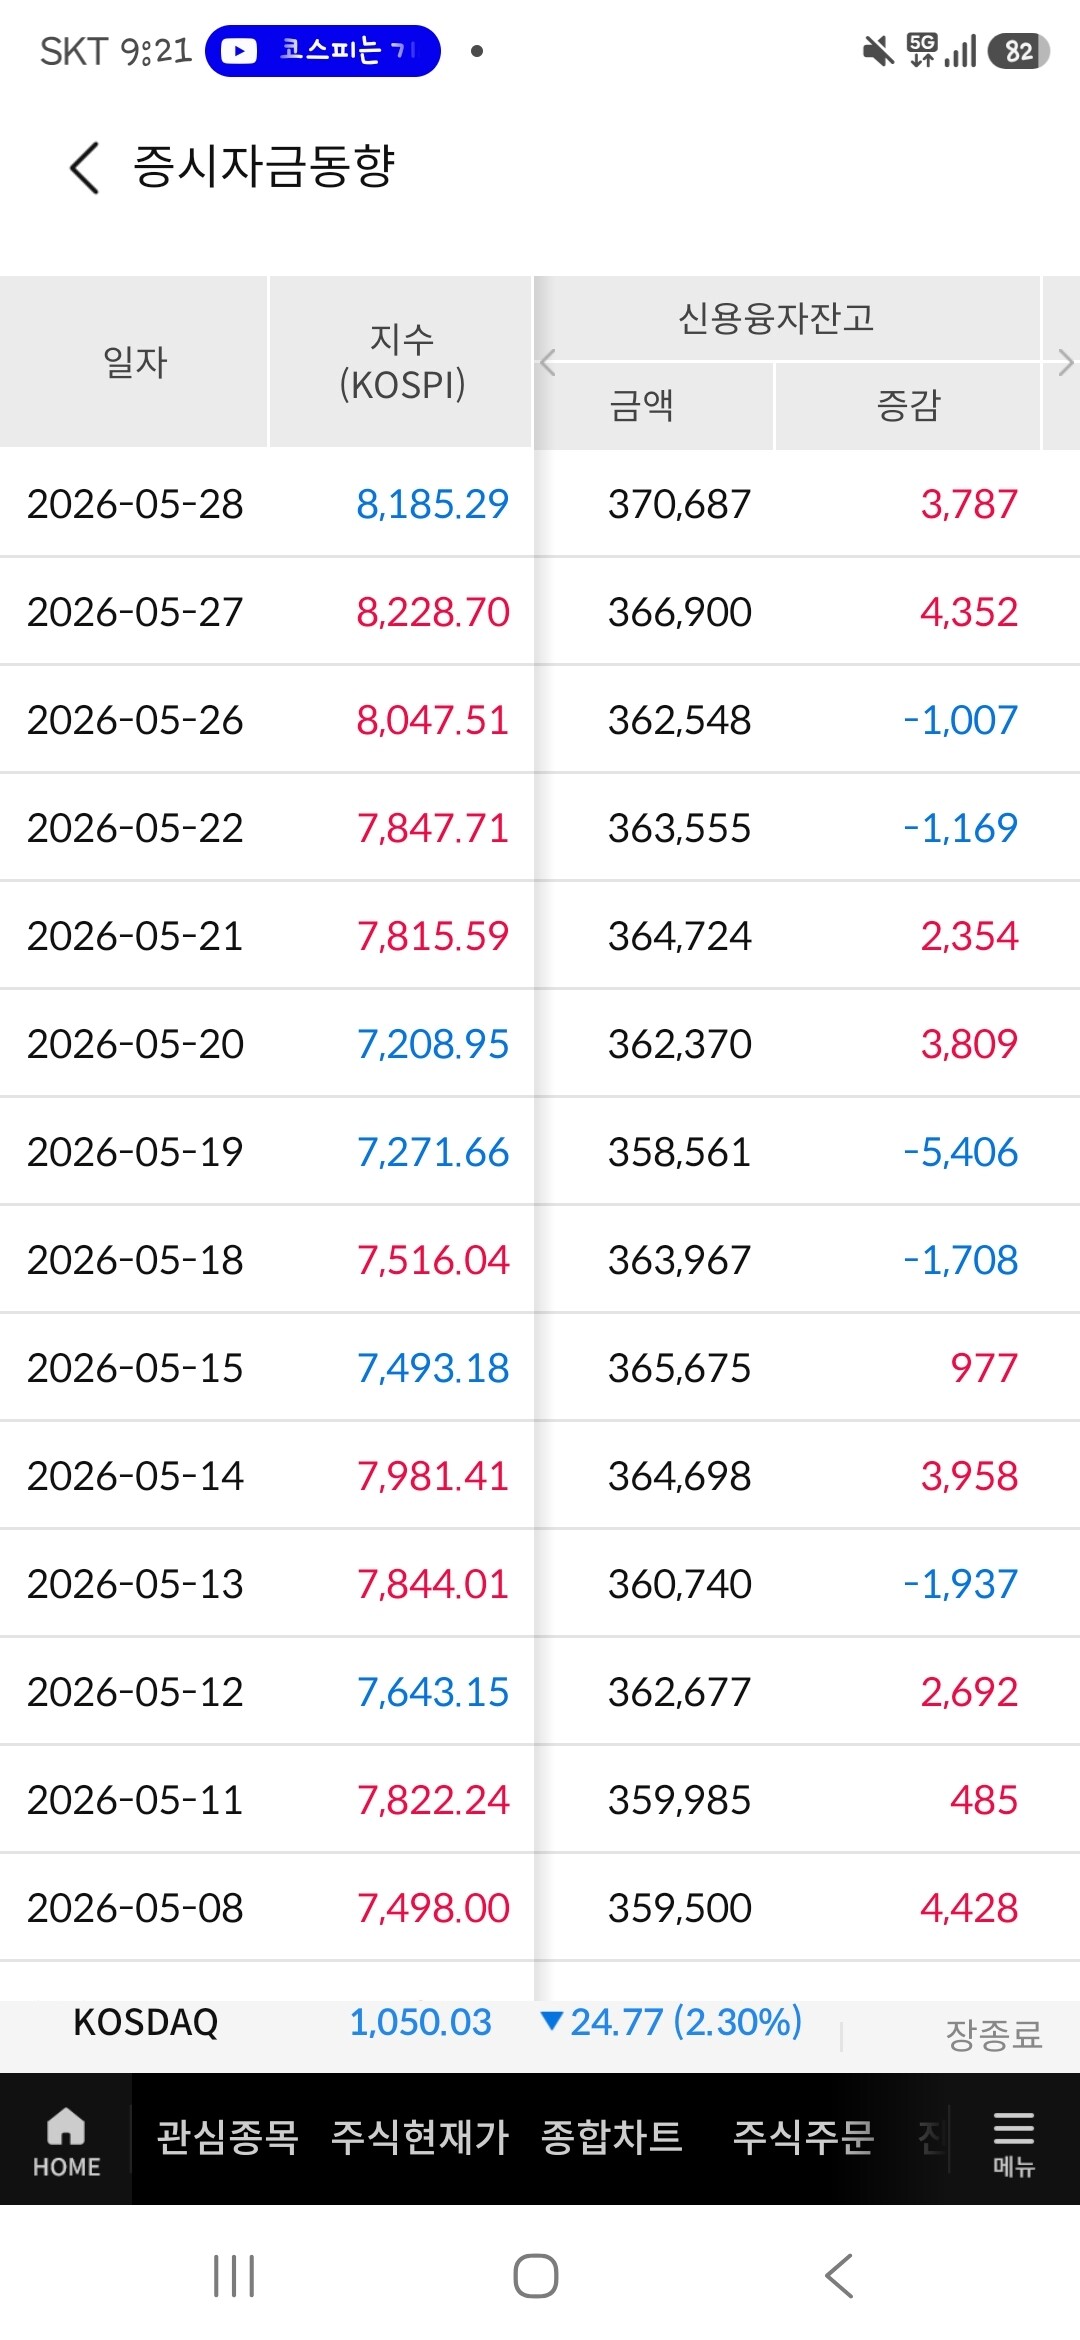Tap Android recent apps button

(234, 2276)
